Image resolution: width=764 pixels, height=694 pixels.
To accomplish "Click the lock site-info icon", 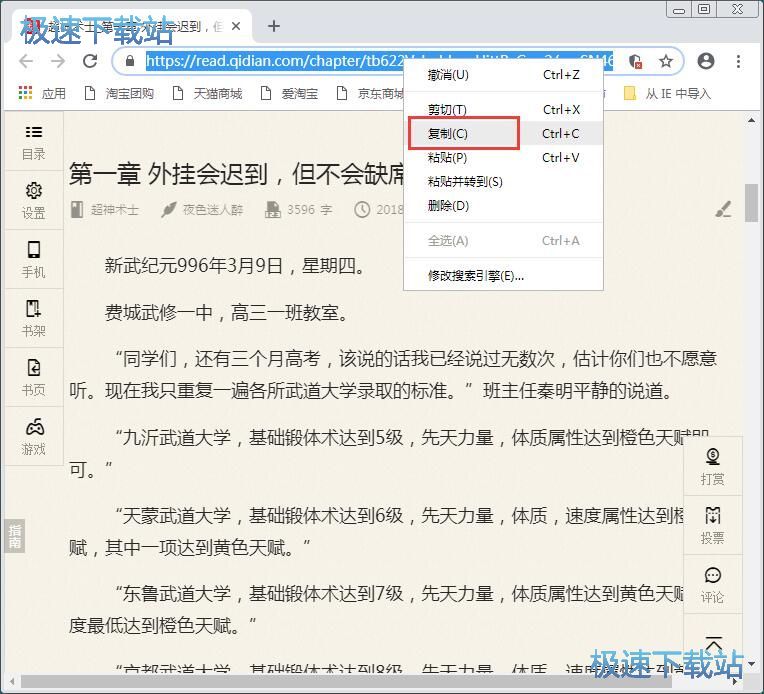I will click(x=129, y=61).
